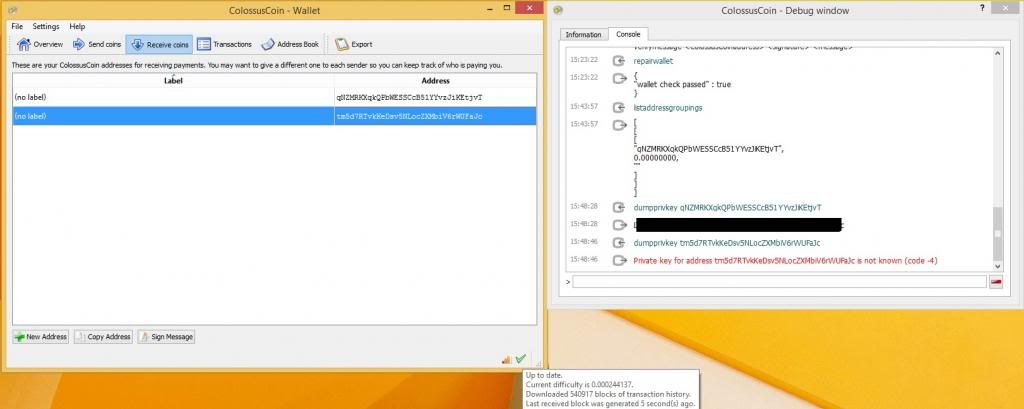Open the Transactions view
Viewport: 1024px width, 409px height.
[x=224, y=44]
